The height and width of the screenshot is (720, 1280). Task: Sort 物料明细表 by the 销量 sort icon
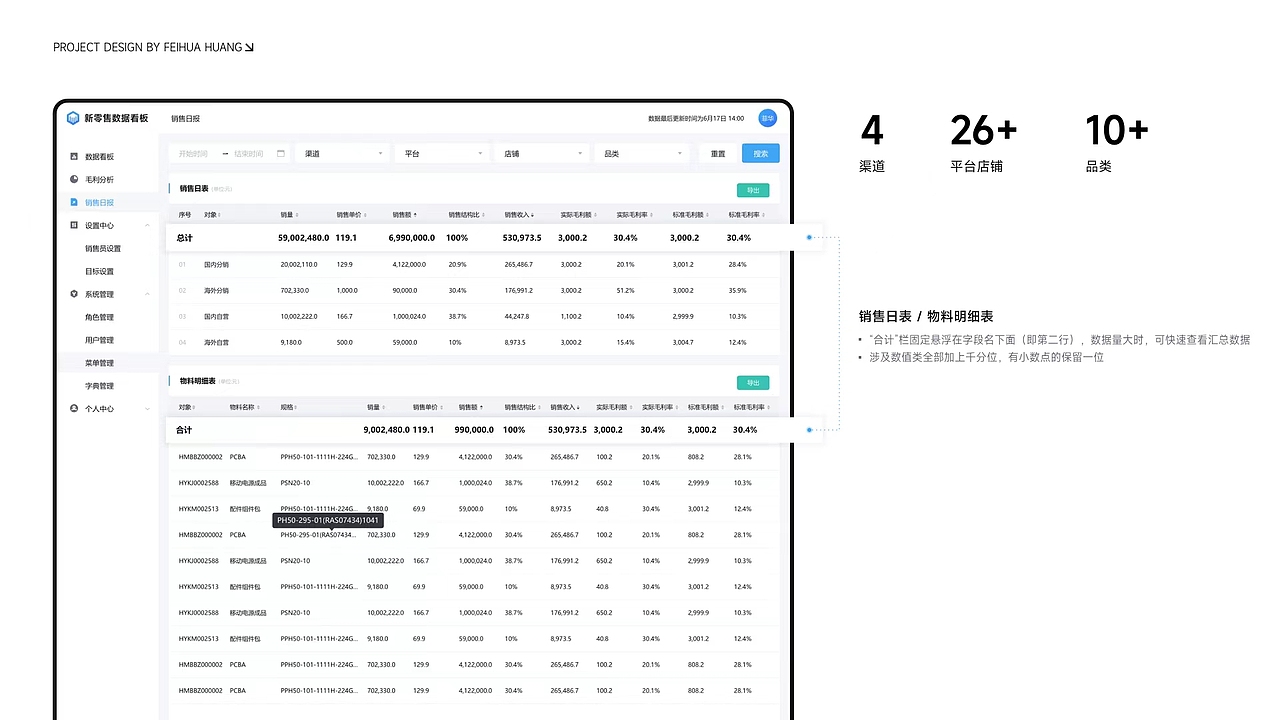pos(382,408)
